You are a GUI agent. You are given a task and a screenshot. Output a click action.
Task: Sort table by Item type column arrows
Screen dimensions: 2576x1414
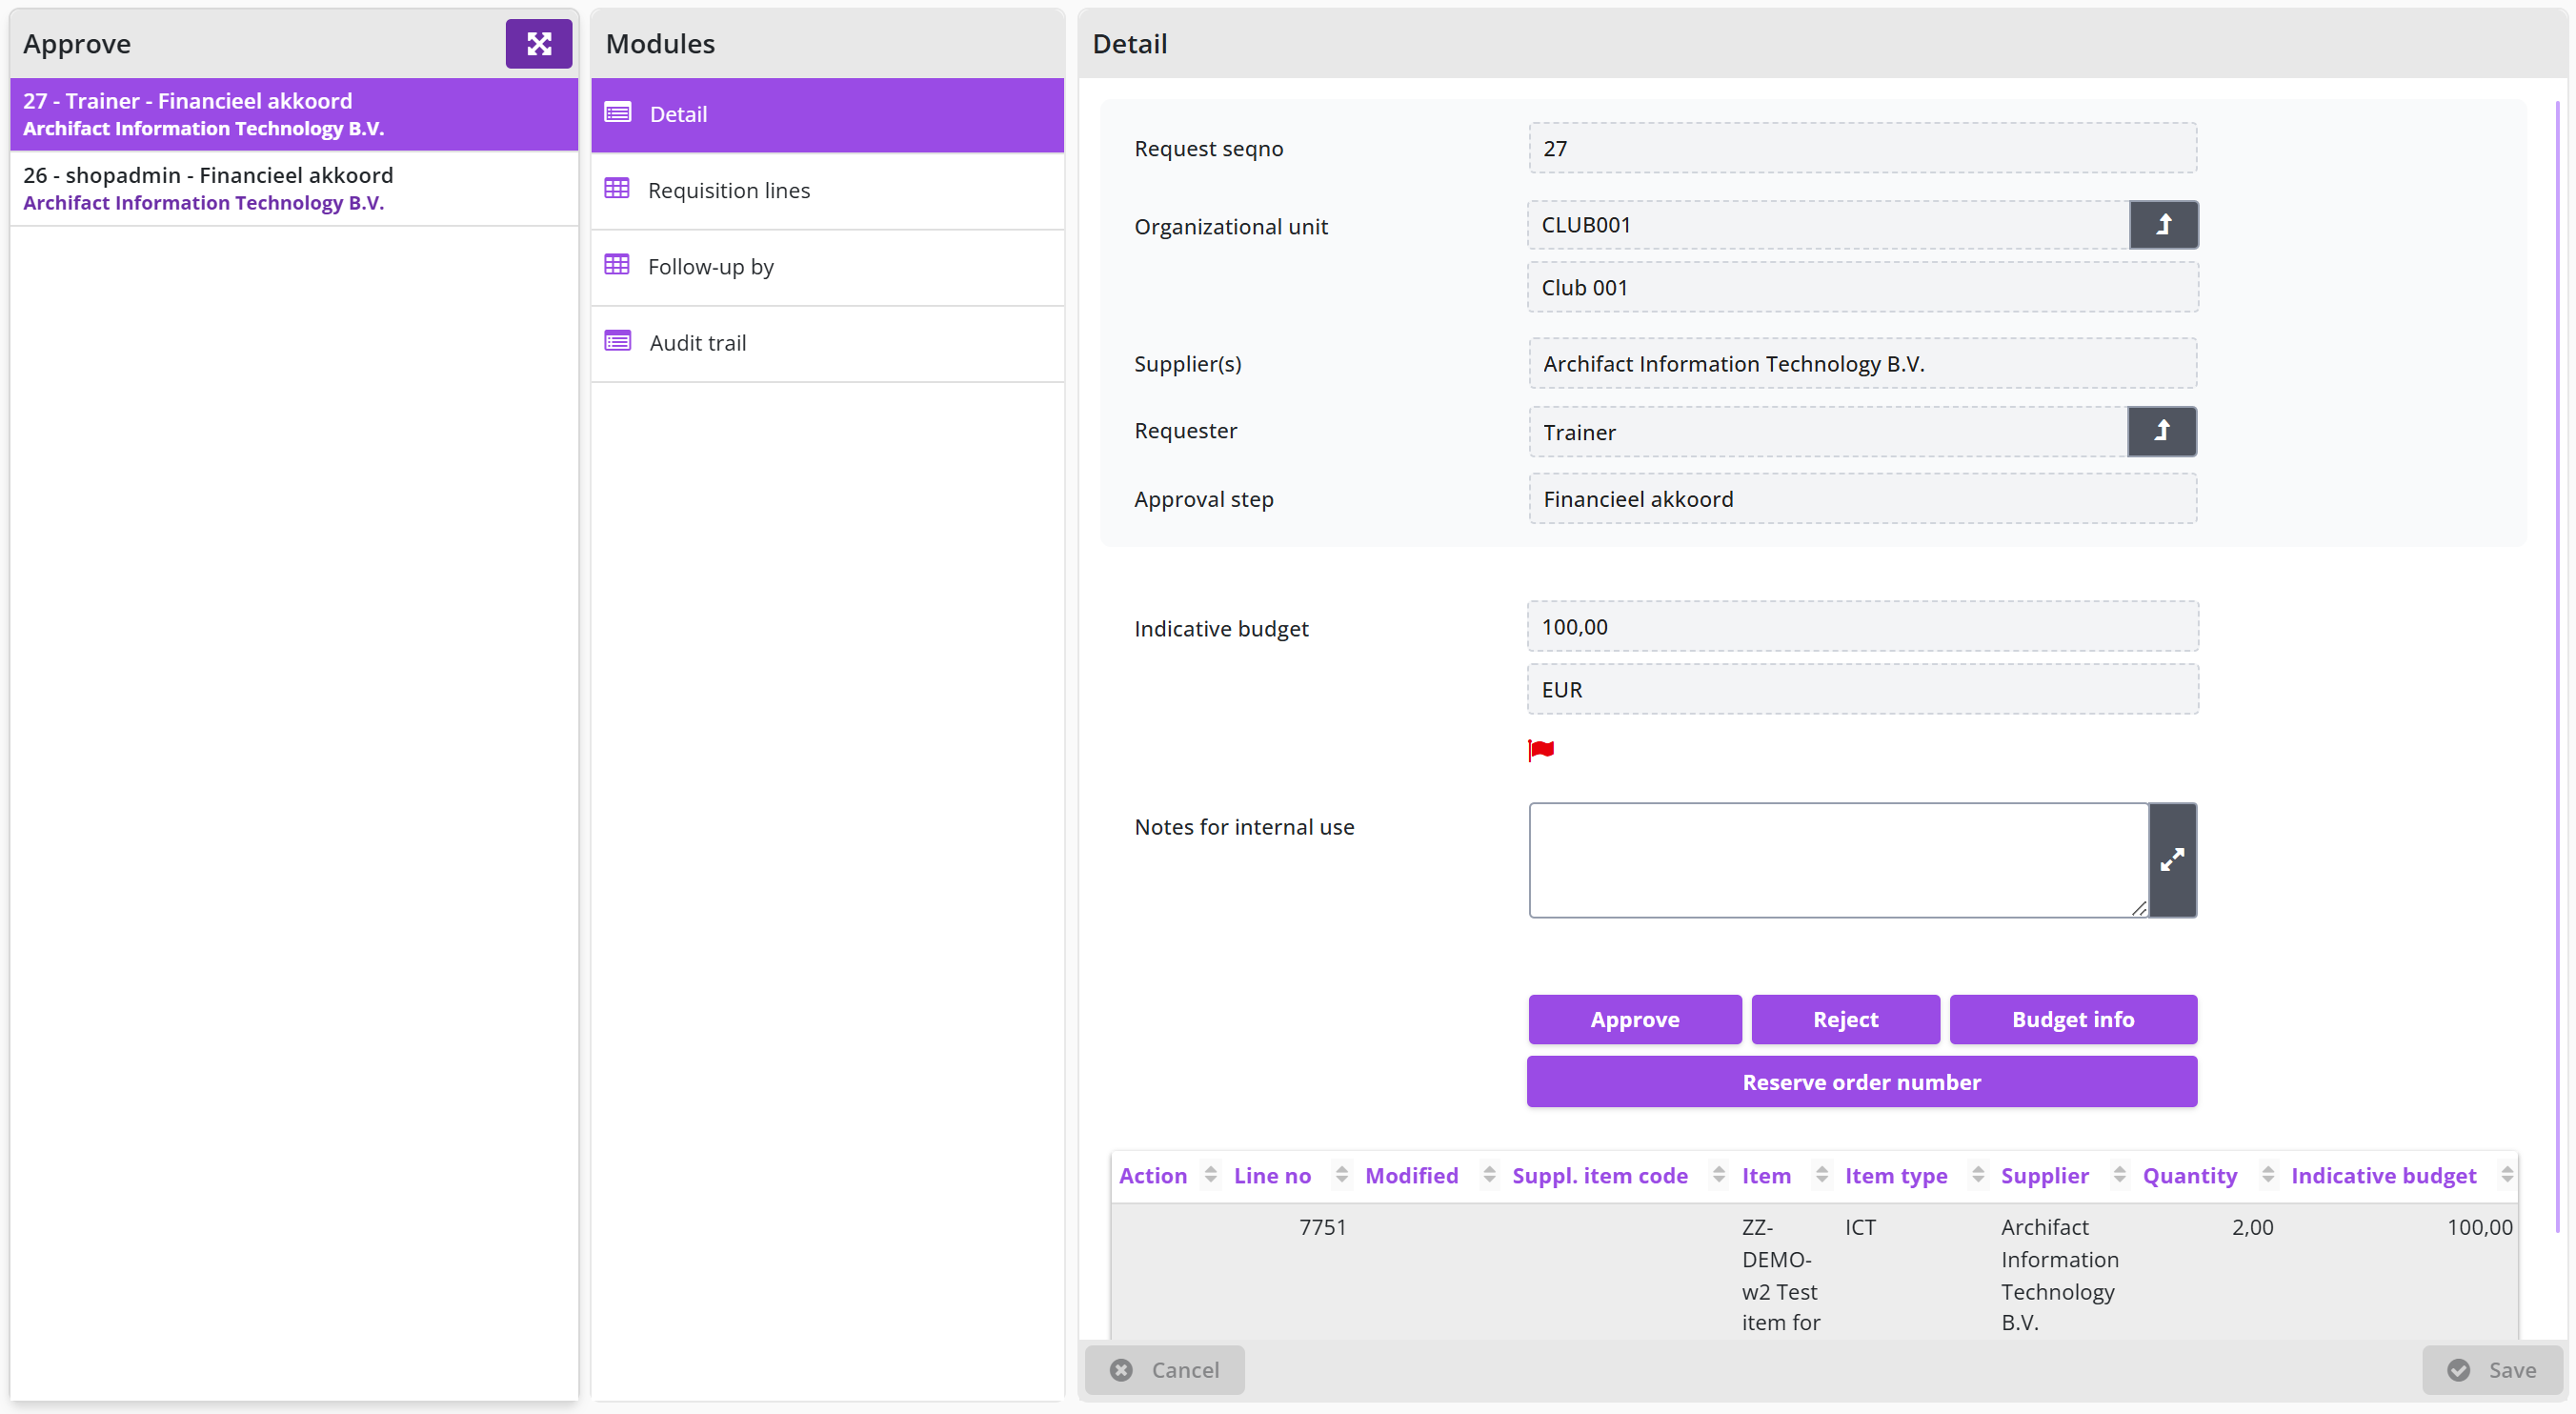coord(1977,1175)
